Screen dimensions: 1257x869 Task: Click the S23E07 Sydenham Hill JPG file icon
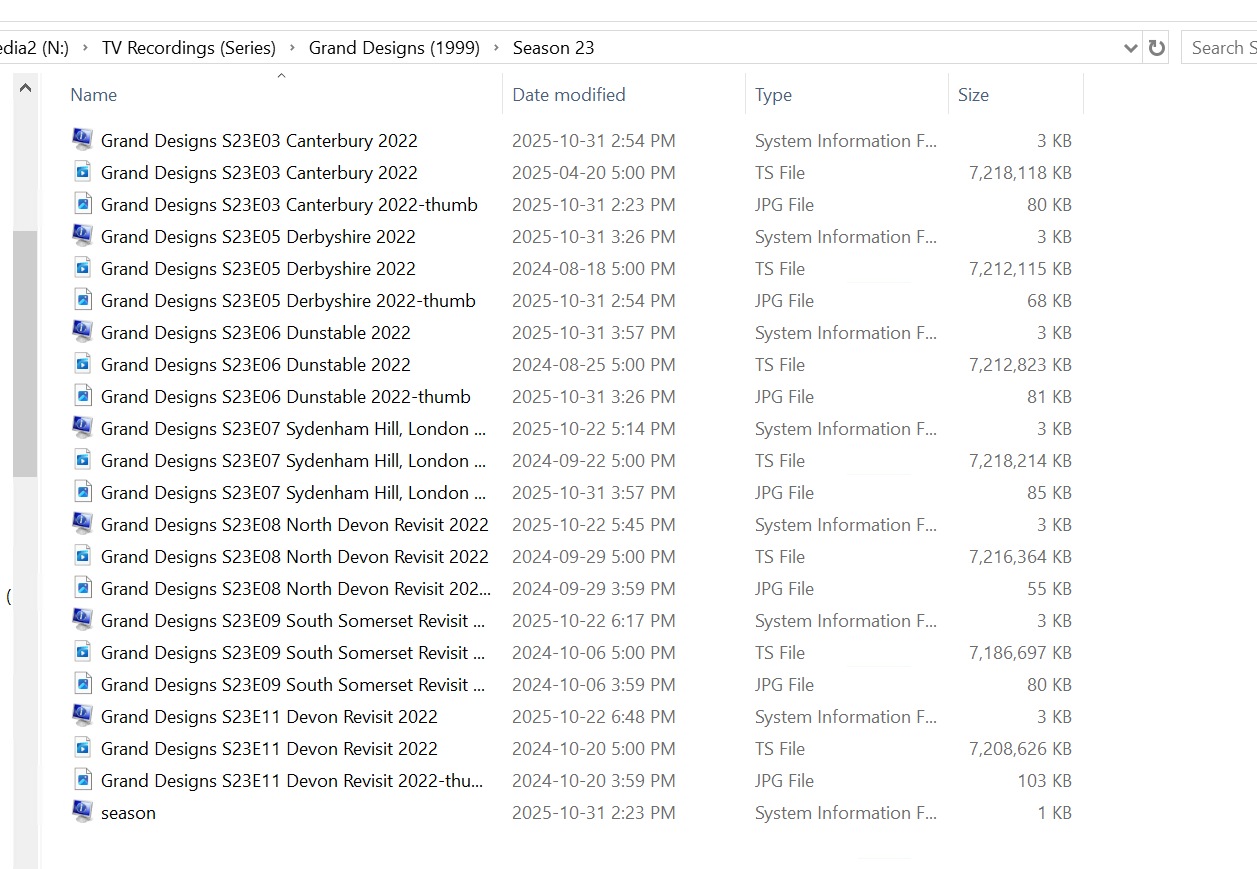pos(83,492)
